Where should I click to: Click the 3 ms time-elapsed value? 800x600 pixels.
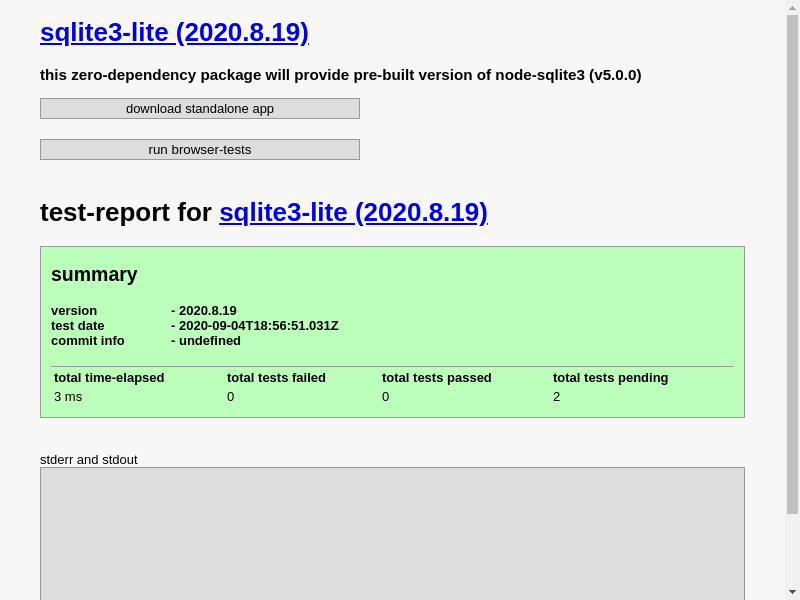(x=68, y=396)
